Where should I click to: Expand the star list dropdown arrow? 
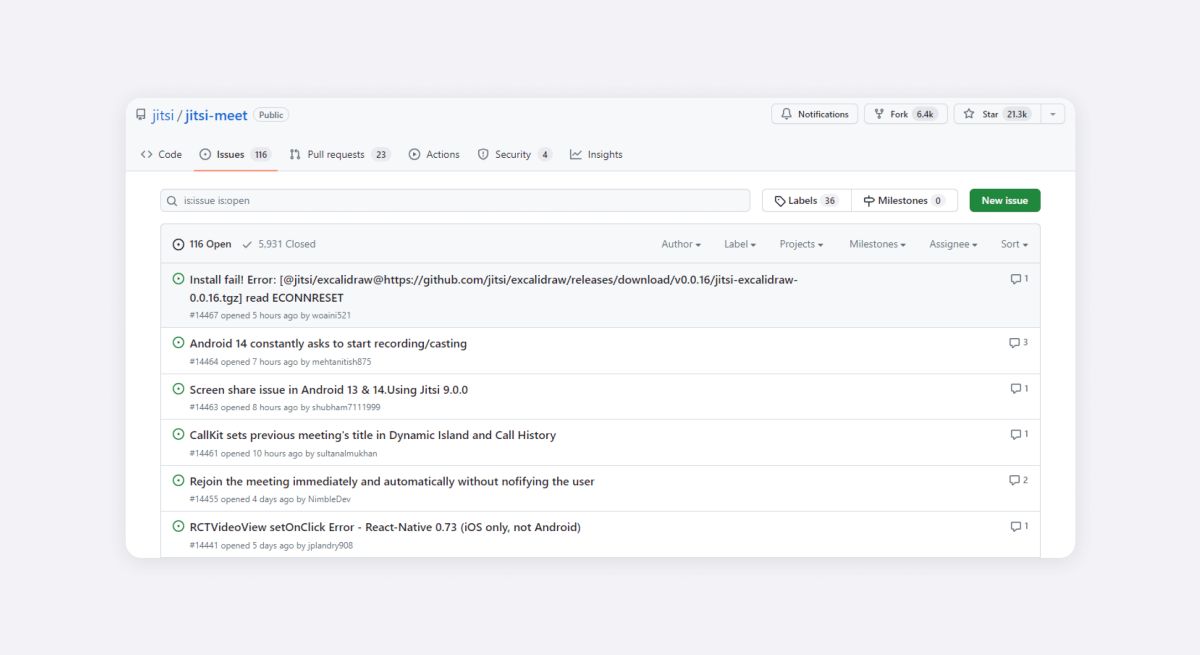click(x=1052, y=115)
